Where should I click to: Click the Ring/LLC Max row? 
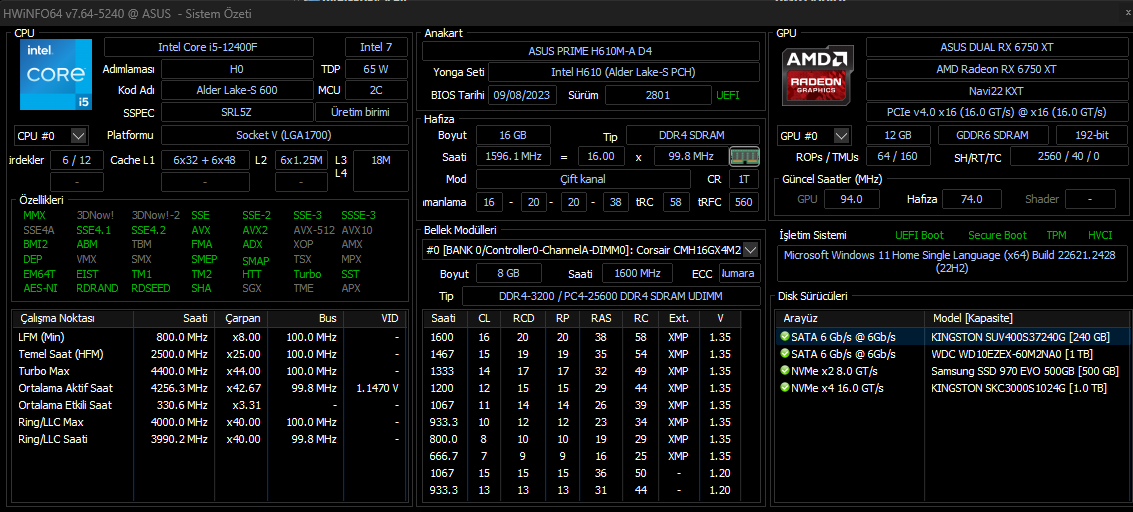click(210, 422)
